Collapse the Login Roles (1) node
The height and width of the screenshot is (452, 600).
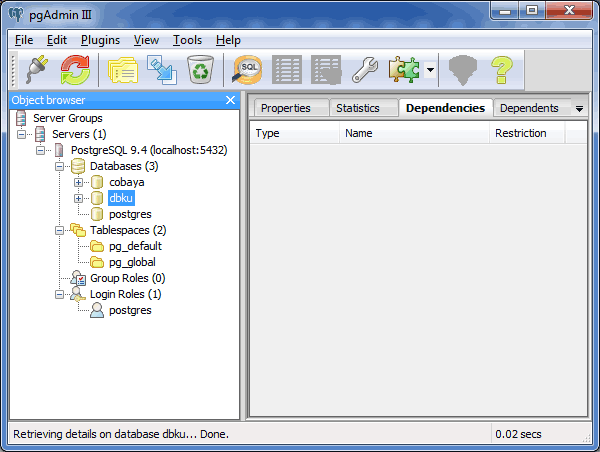tap(59, 294)
